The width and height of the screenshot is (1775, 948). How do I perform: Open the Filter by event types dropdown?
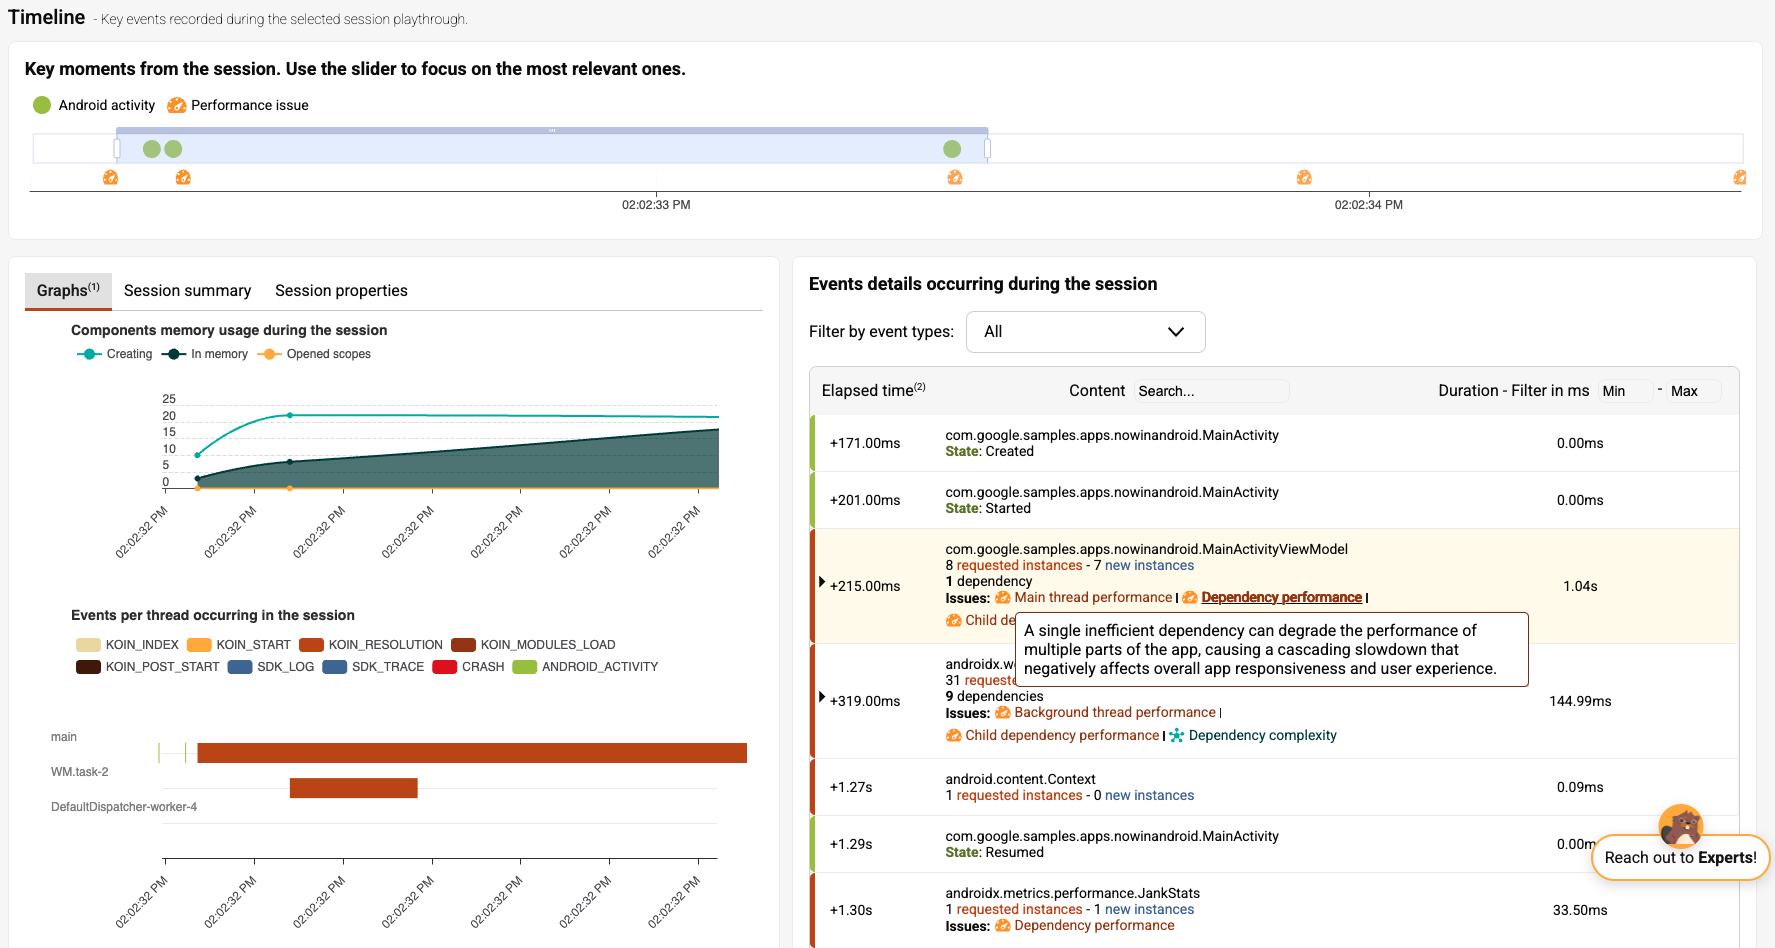(x=1085, y=332)
